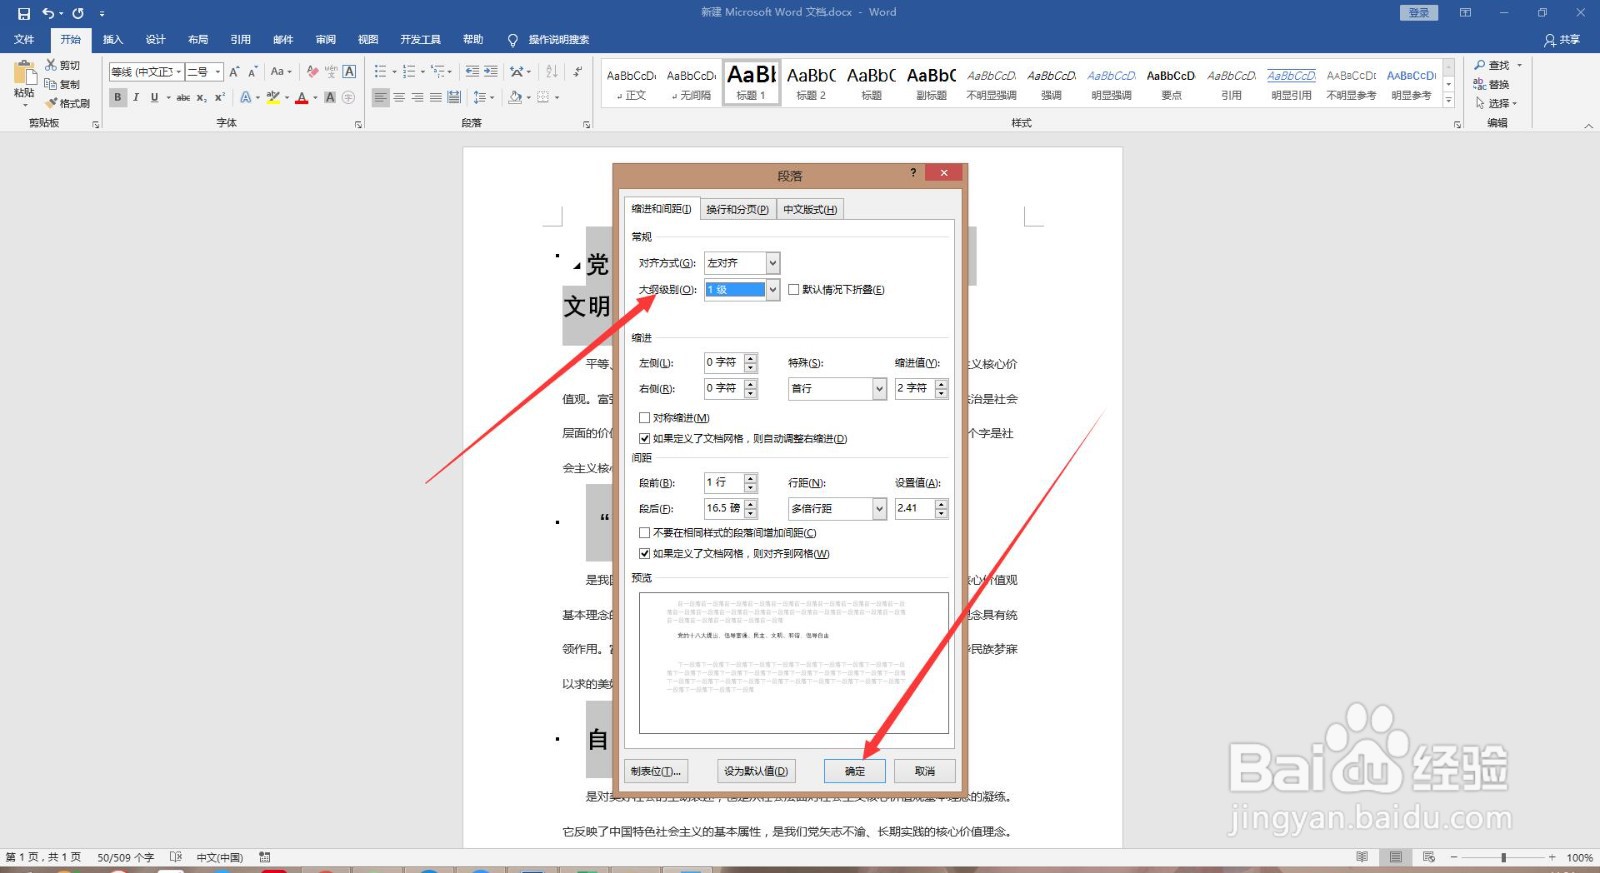Open the 审阅 (Review) ribbon tab
Image resolution: width=1600 pixels, height=873 pixels.
click(326, 40)
